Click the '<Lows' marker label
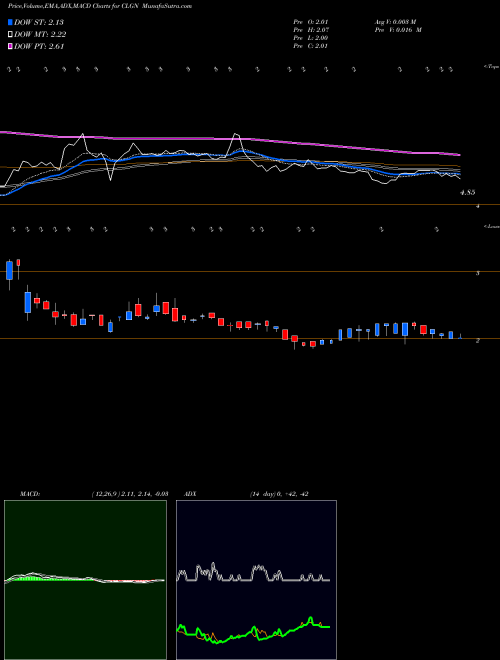The image size is (500, 660). pos(491,226)
